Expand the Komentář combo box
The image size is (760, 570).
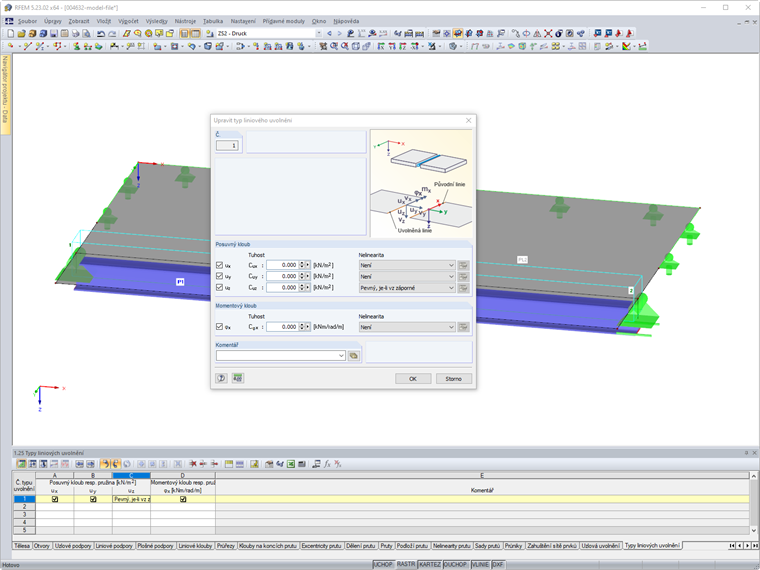341,356
